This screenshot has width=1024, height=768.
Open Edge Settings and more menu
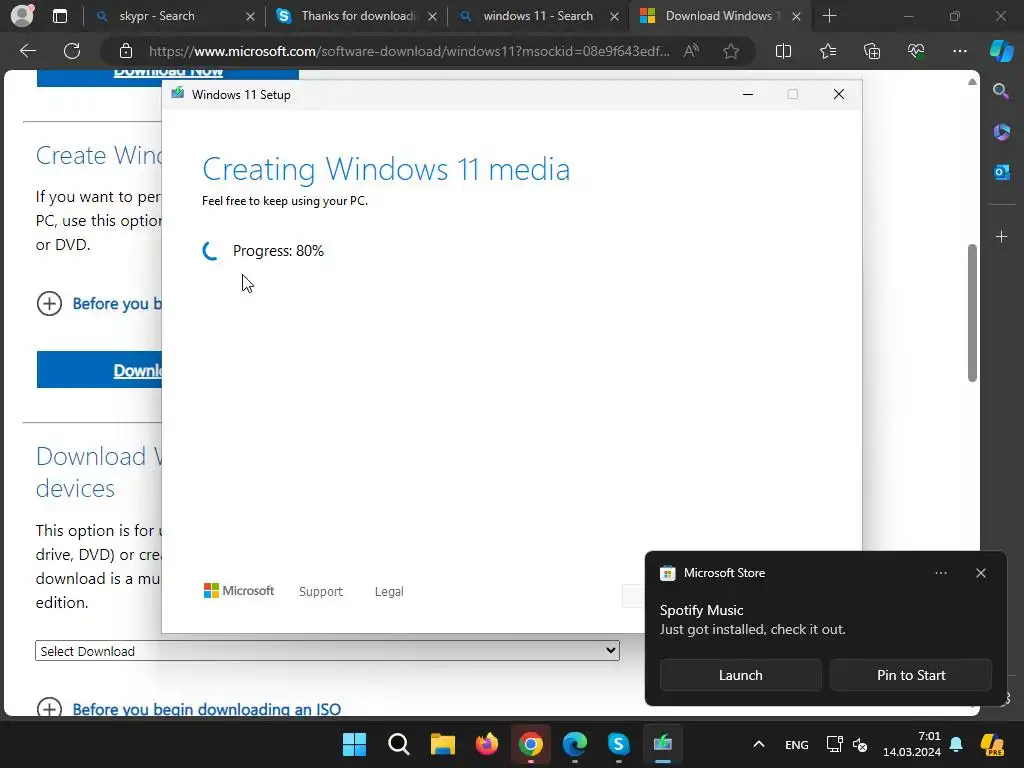tap(959, 51)
